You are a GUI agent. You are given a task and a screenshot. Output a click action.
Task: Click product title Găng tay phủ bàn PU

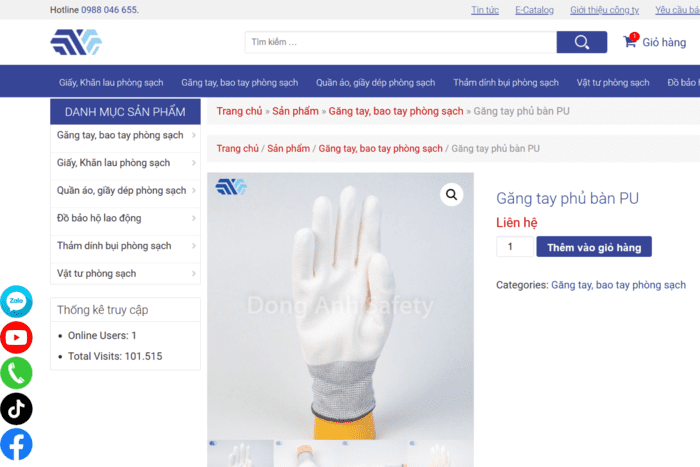tap(567, 198)
